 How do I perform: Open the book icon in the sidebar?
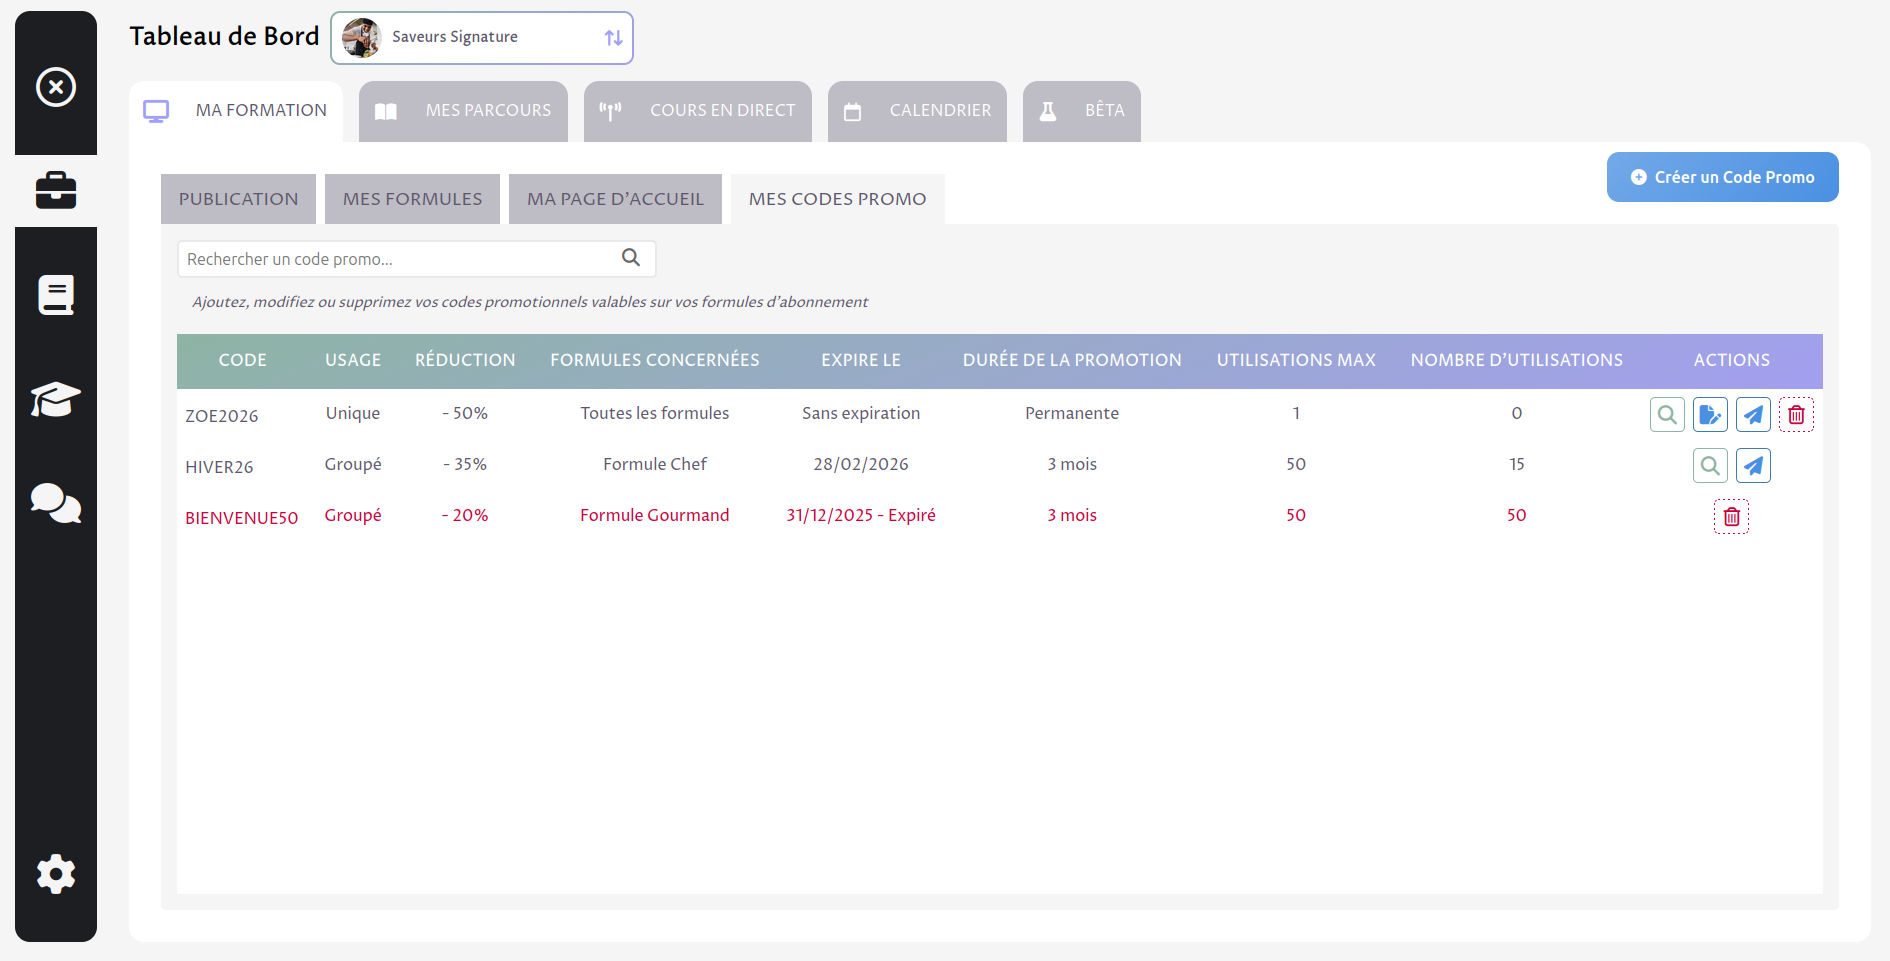coord(55,294)
